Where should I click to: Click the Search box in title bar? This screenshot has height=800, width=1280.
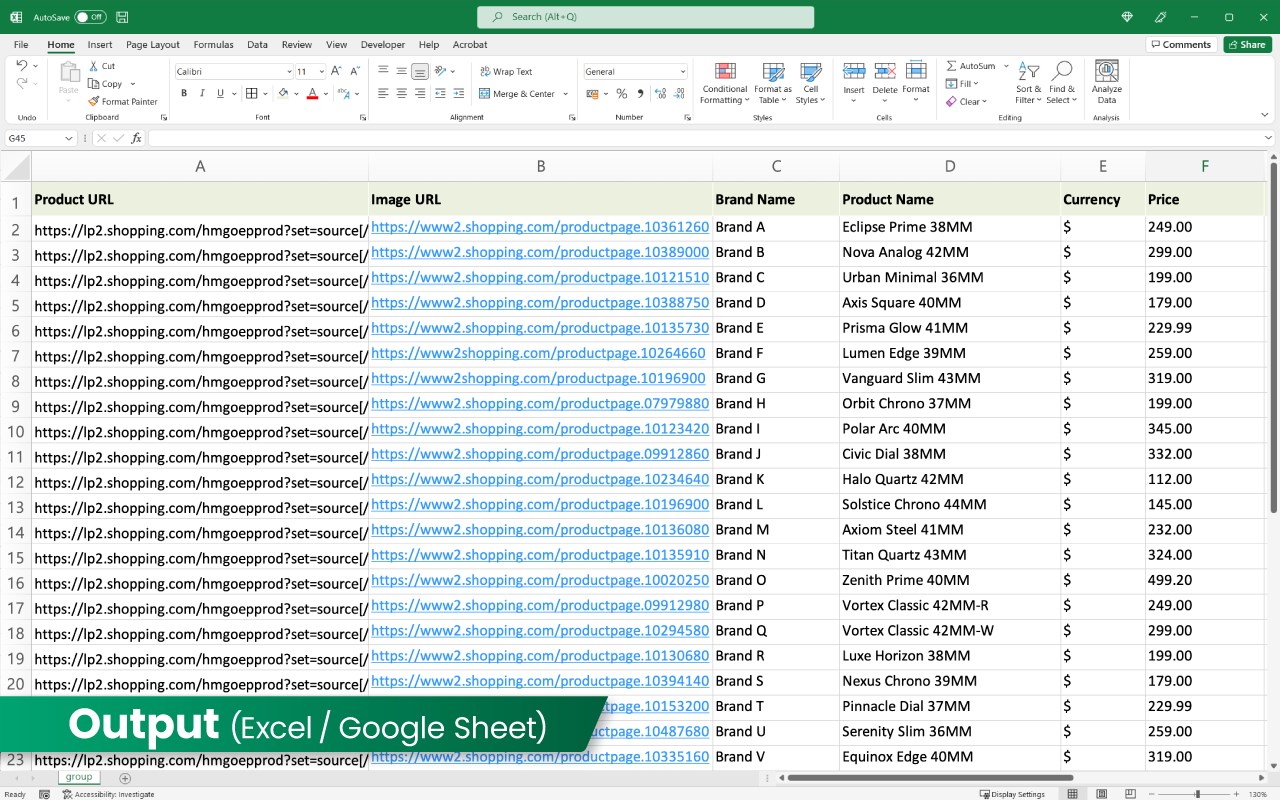(645, 17)
